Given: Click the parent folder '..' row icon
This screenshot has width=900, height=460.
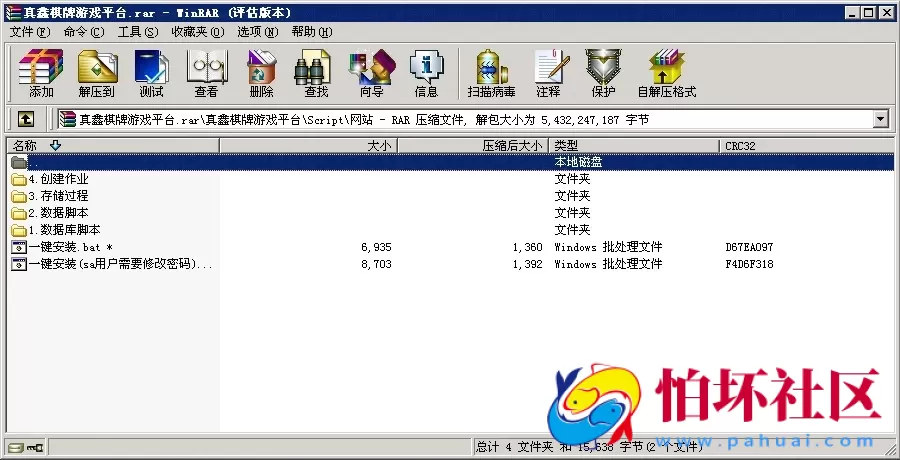Looking at the screenshot, I should (x=19, y=162).
